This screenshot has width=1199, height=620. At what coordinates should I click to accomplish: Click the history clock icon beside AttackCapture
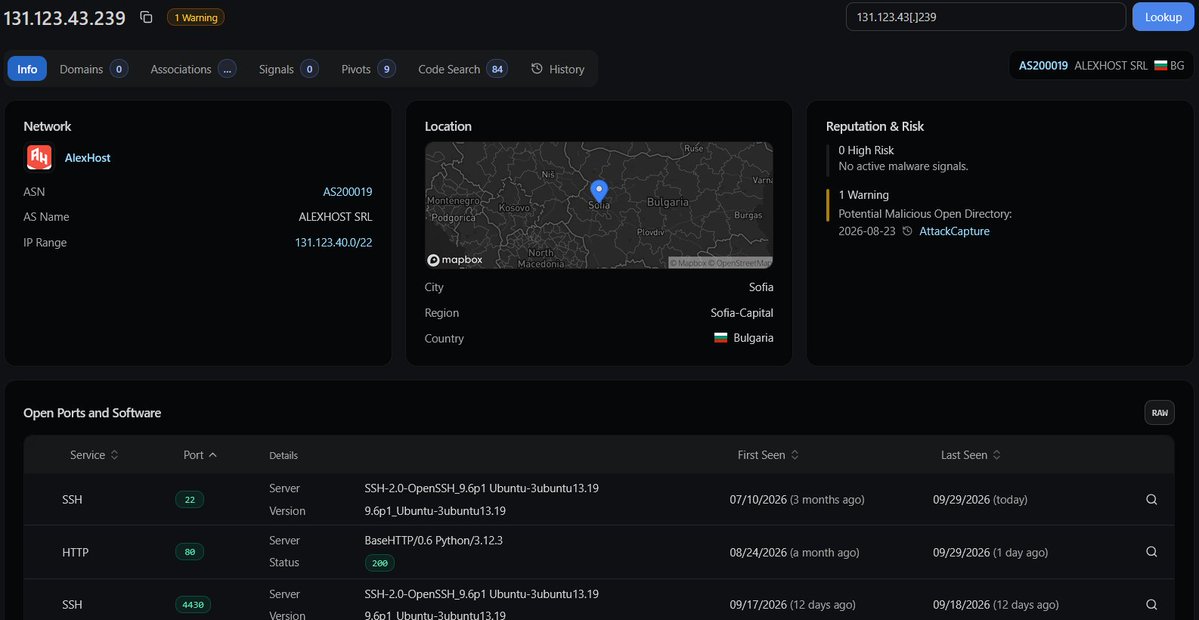907,231
